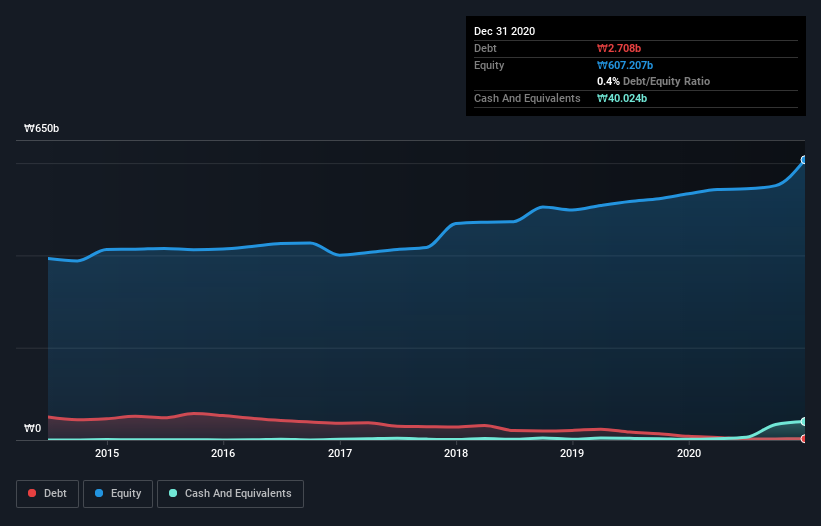Click the 2017 x-axis label
Viewport: 821px width, 526px height.
340,453
